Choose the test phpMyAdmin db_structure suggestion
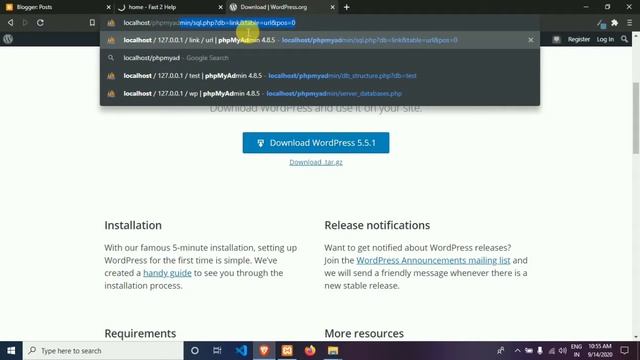This screenshot has width=640, height=360. point(320,76)
